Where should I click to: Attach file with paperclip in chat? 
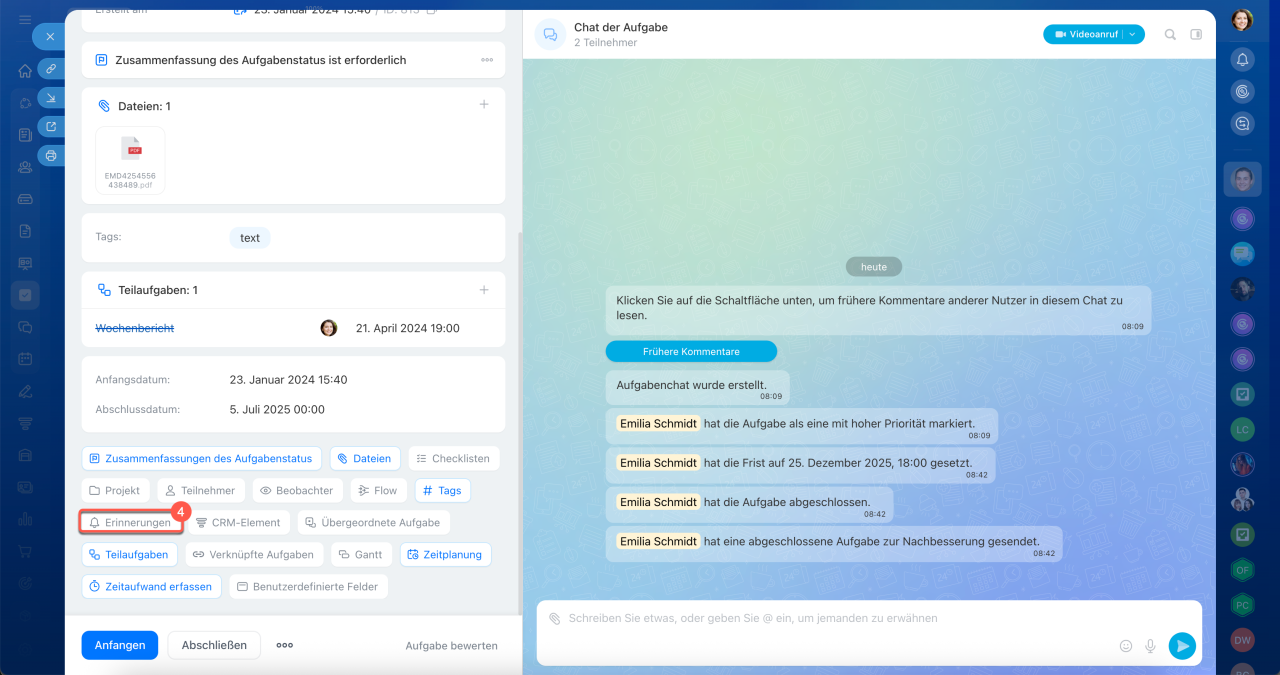click(x=555, y=619)
